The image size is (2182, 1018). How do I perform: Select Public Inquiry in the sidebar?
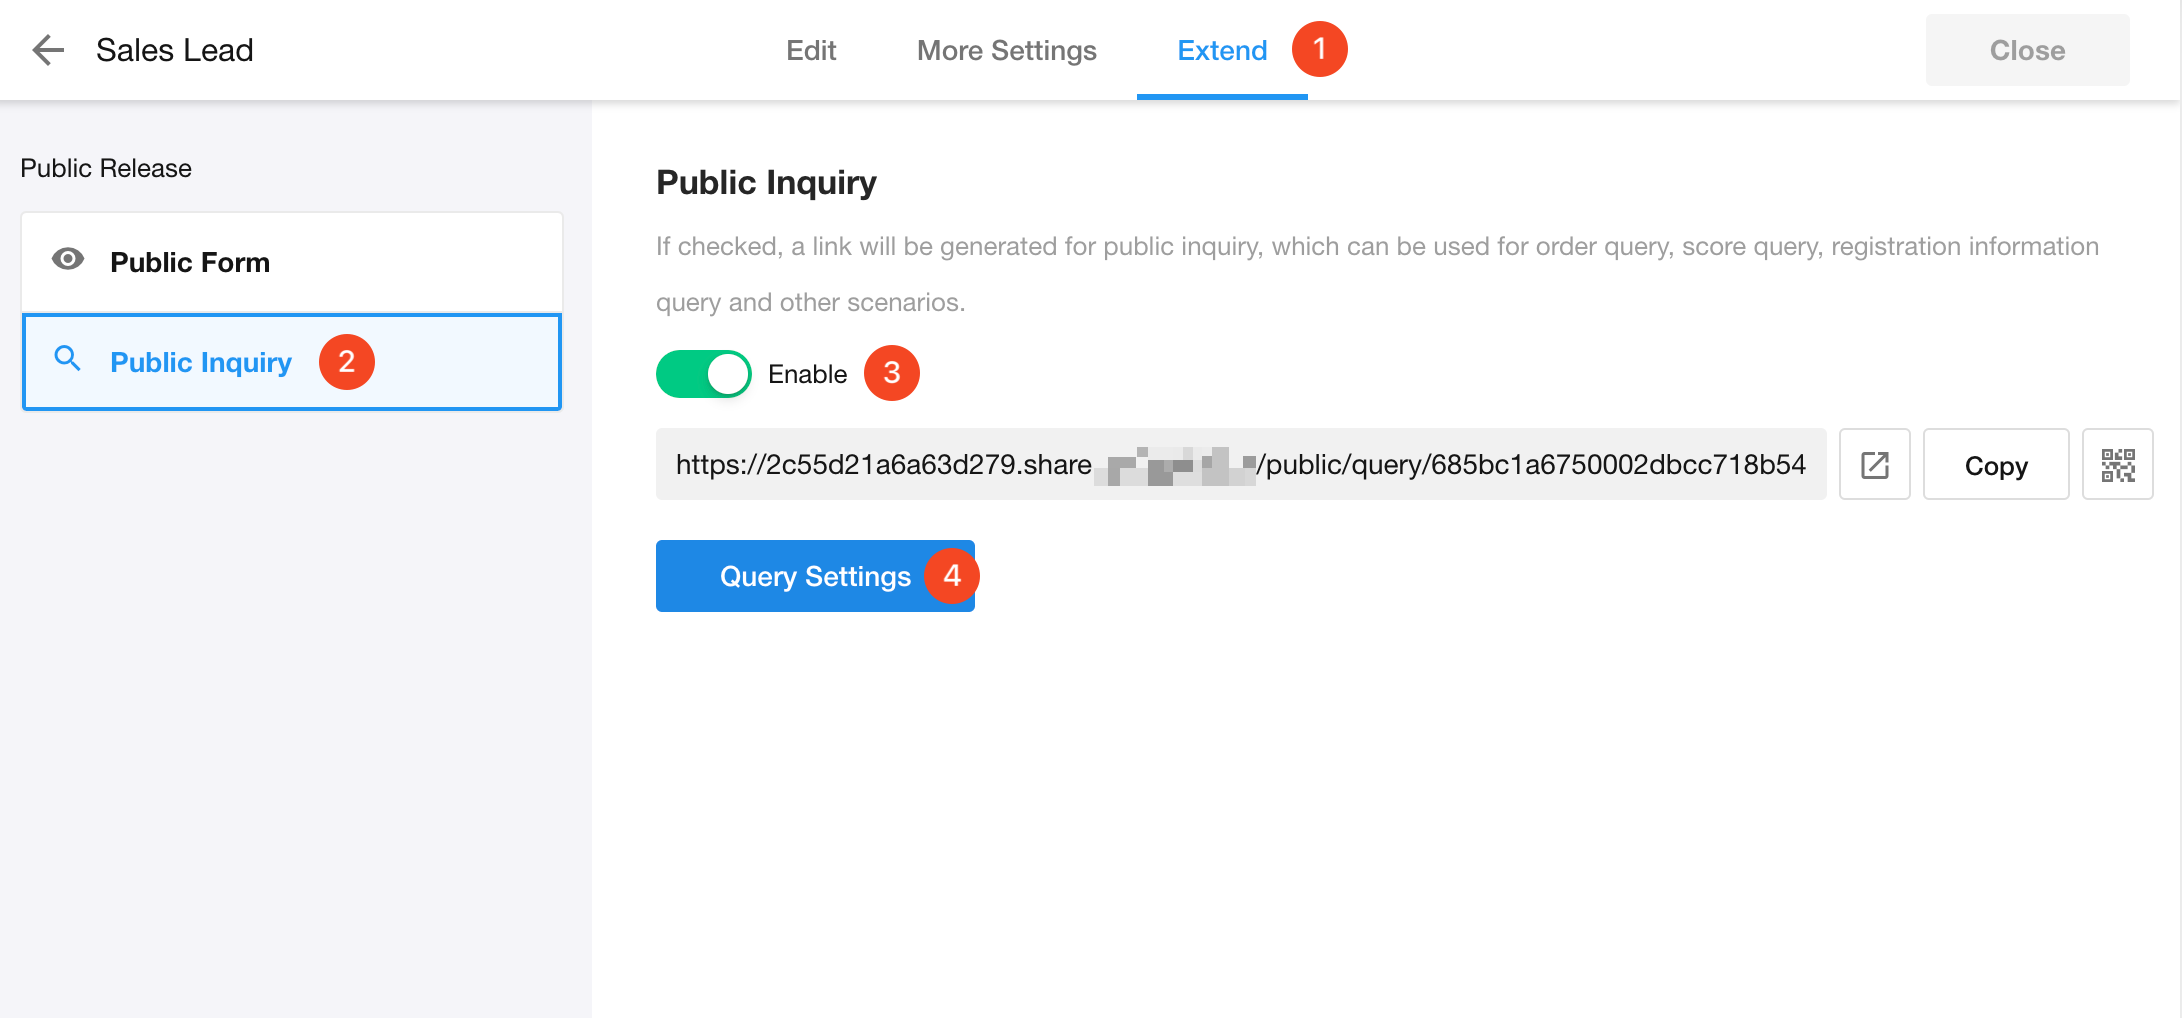[x=200, y=362]
